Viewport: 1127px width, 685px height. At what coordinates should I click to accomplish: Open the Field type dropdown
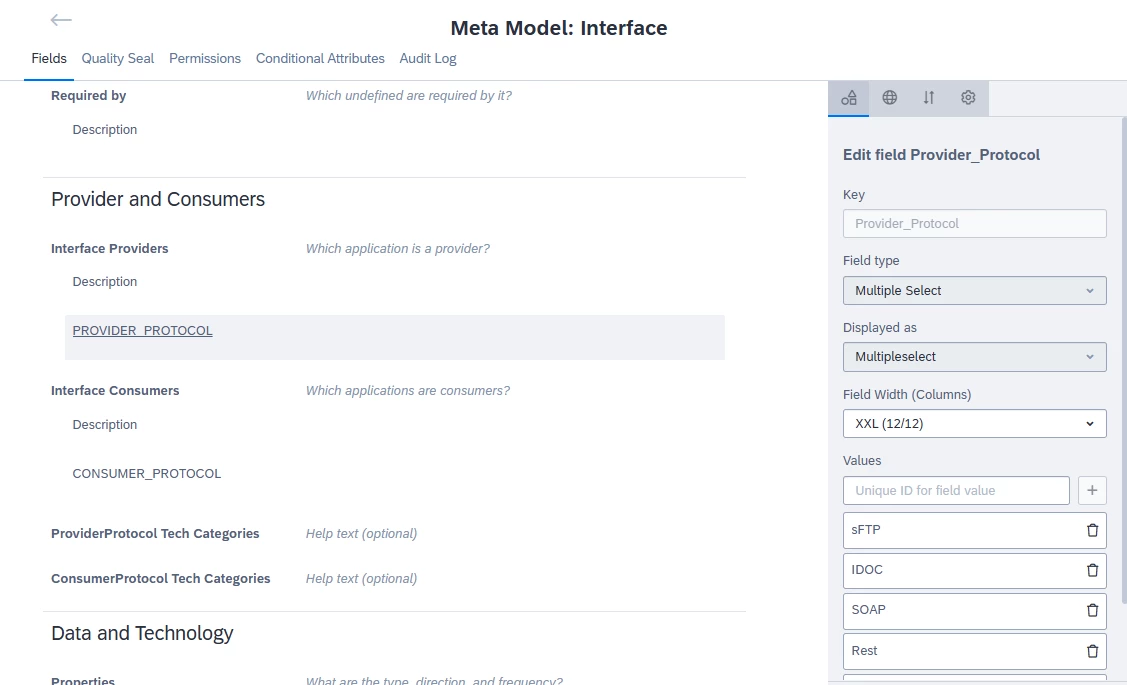point(974,290)
